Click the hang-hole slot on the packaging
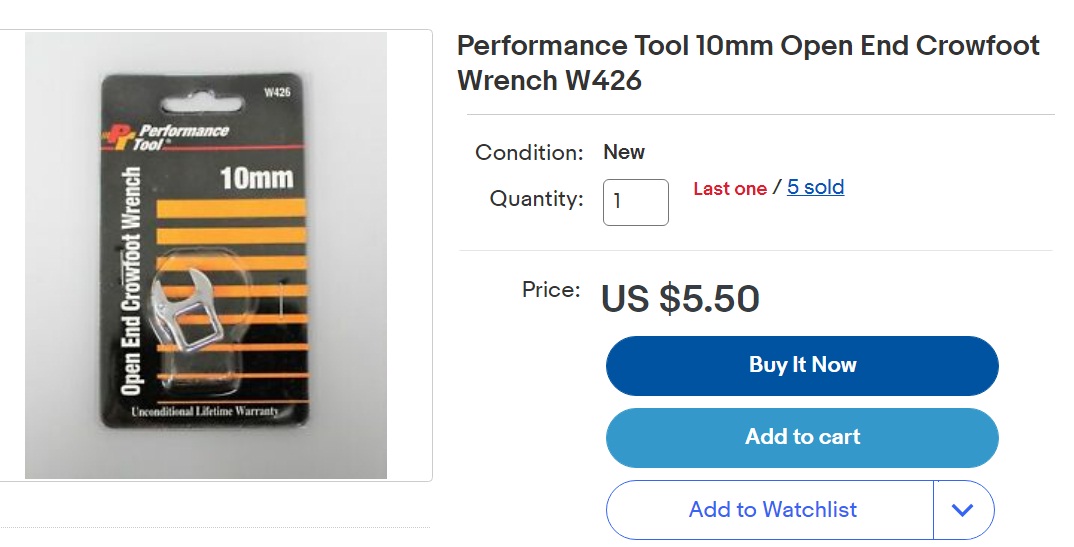Screen dimensions: 1074x547 click(206, 101)
